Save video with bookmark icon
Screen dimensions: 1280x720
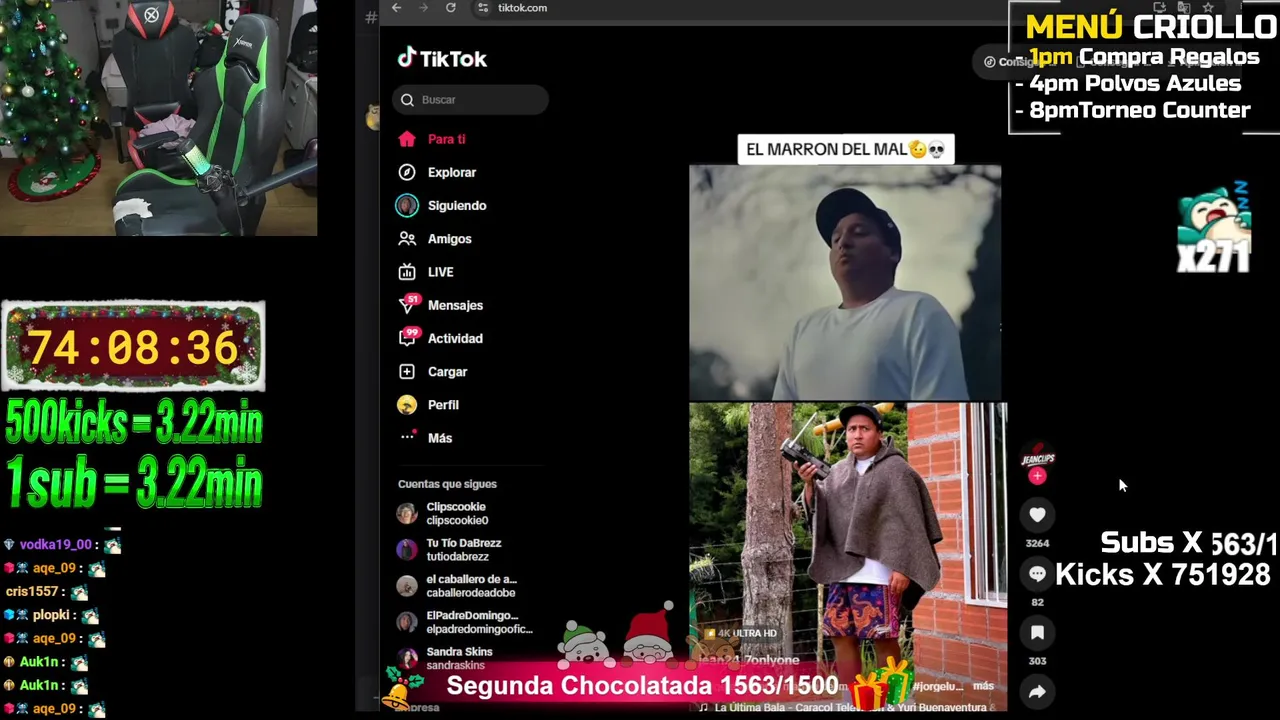(x=1037, y=633)
